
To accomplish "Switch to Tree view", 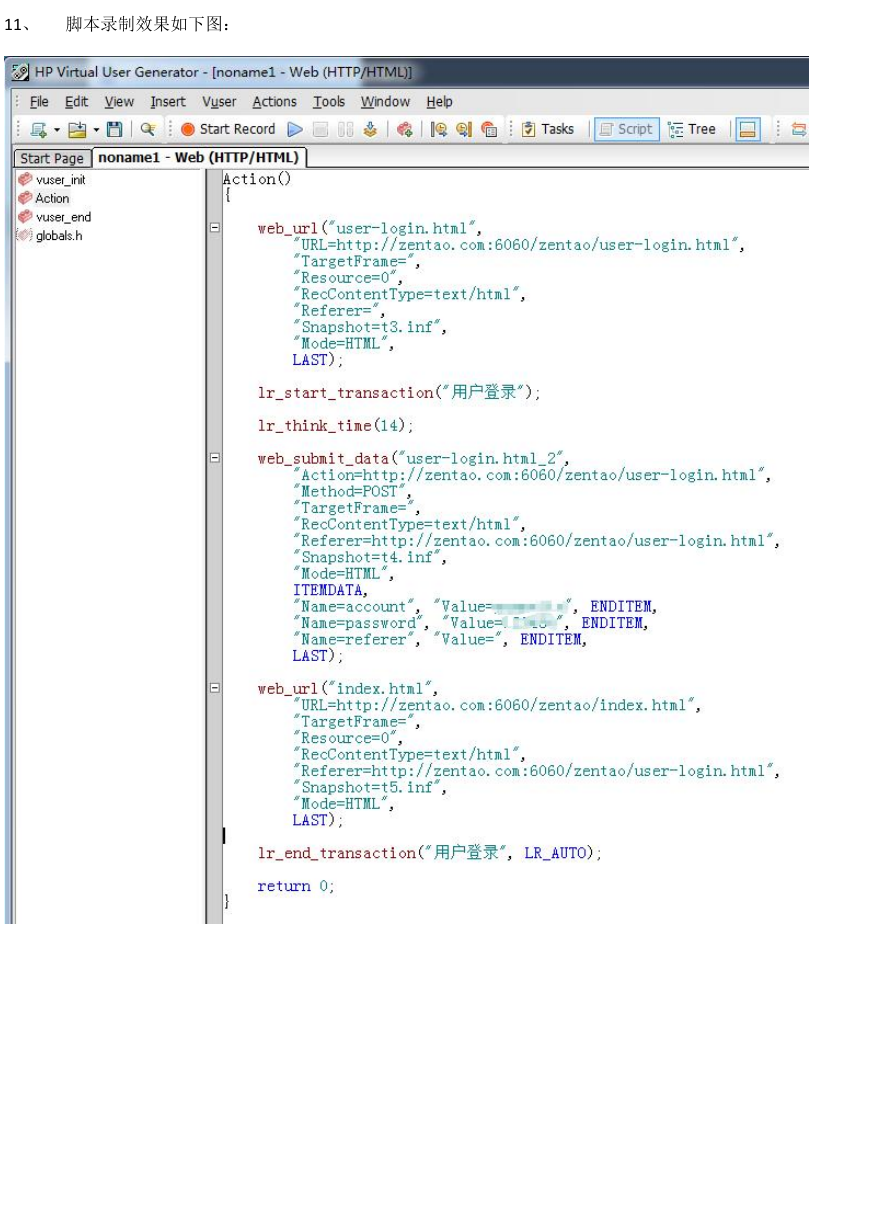I will [692, 129].
